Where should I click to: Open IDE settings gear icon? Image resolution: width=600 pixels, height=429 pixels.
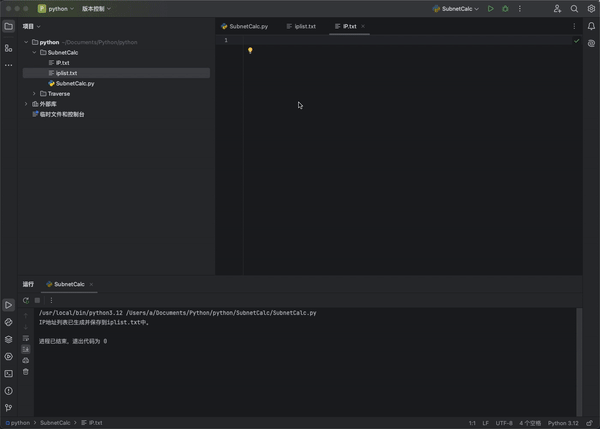pos(591,9)
